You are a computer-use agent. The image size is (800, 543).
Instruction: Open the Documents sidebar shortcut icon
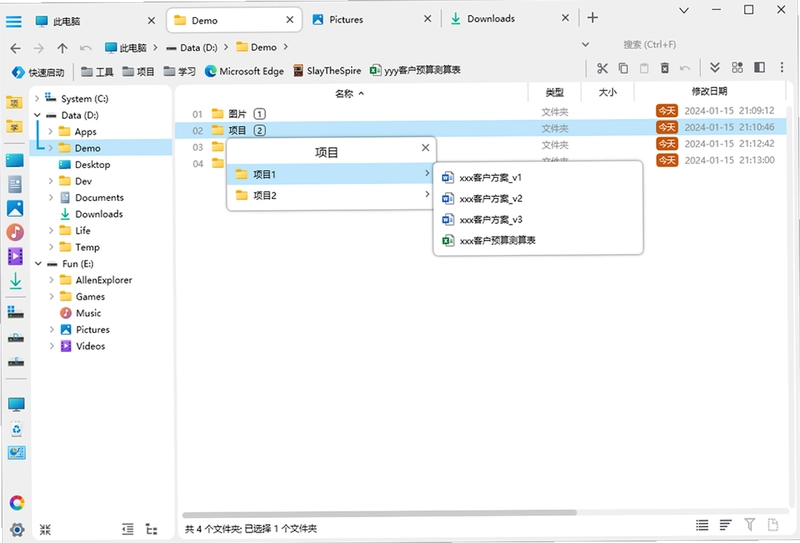click(x=15, y=184)
